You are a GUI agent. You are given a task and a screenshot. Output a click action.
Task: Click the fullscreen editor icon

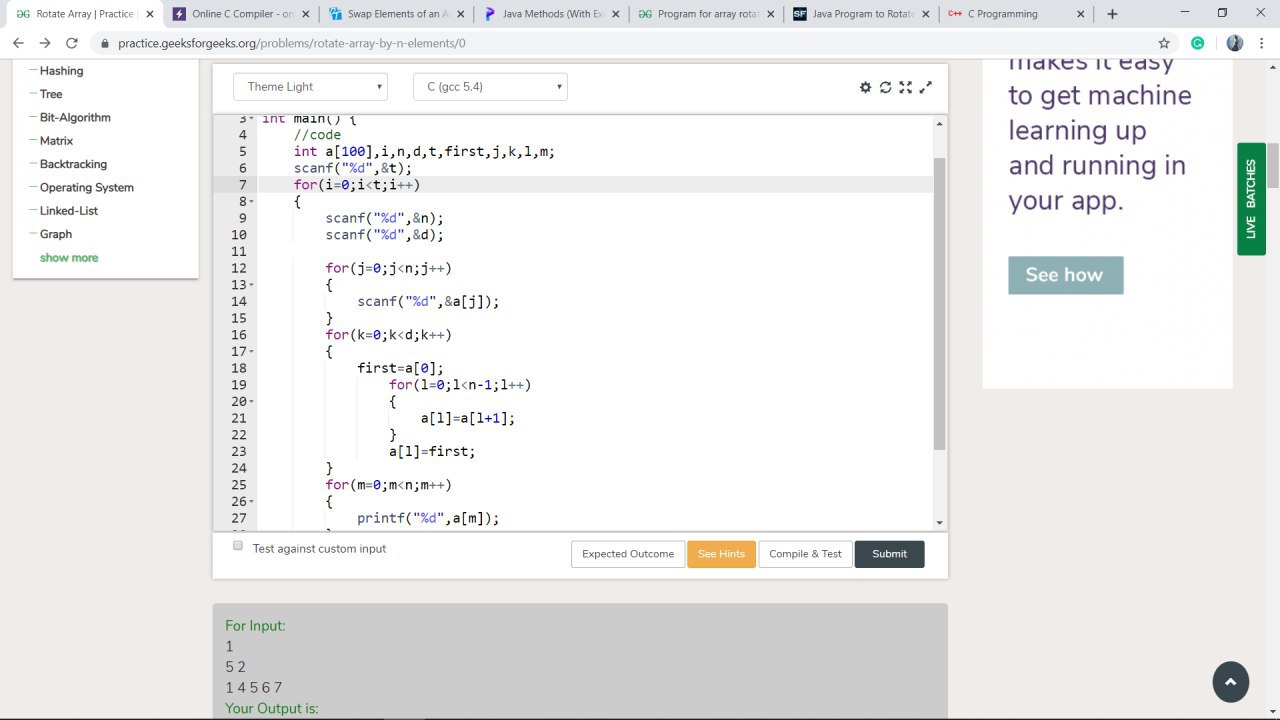coord(905,87)
